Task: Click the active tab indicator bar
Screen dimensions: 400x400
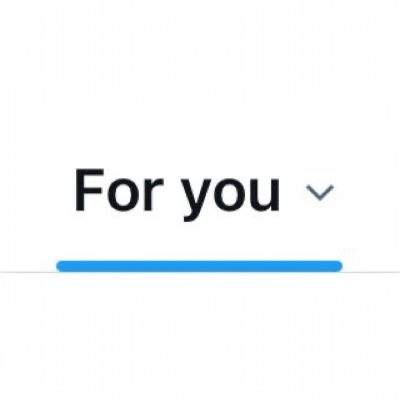Action: (199, 266)
